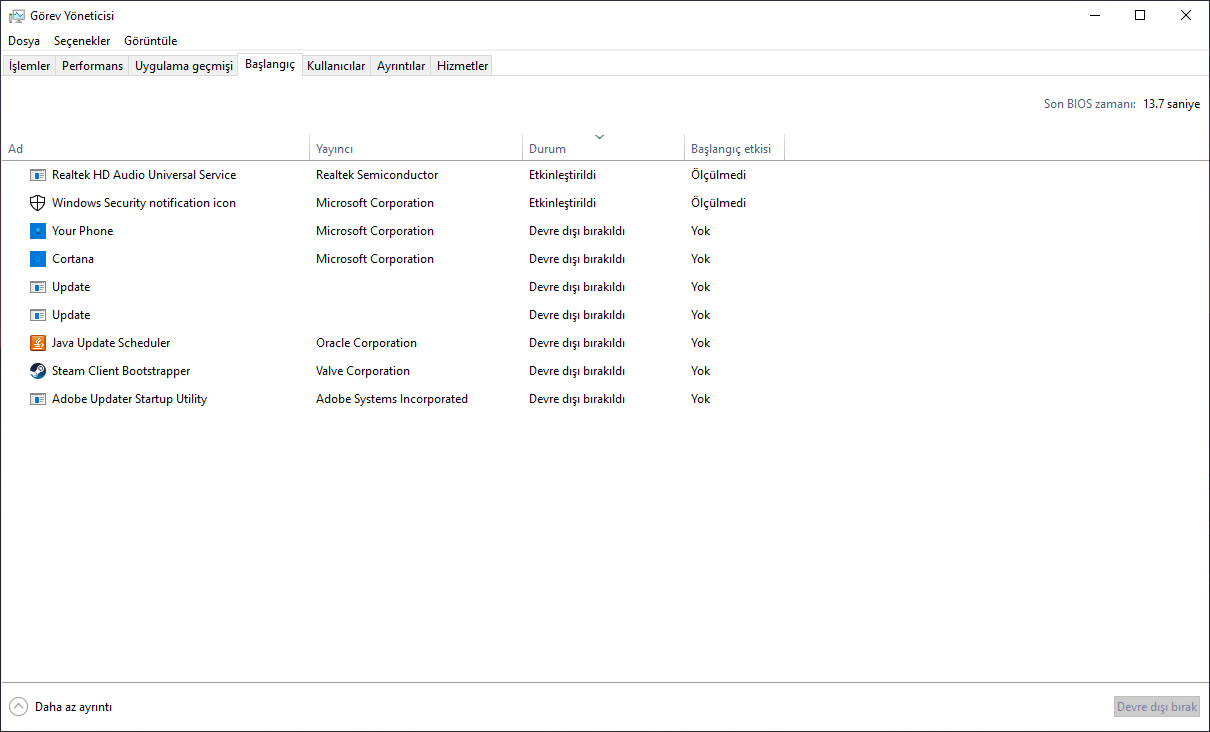The height and width of the screenshot is (732, 1210).
Task: Switch to the İşlemler tab
Action: 29,66
